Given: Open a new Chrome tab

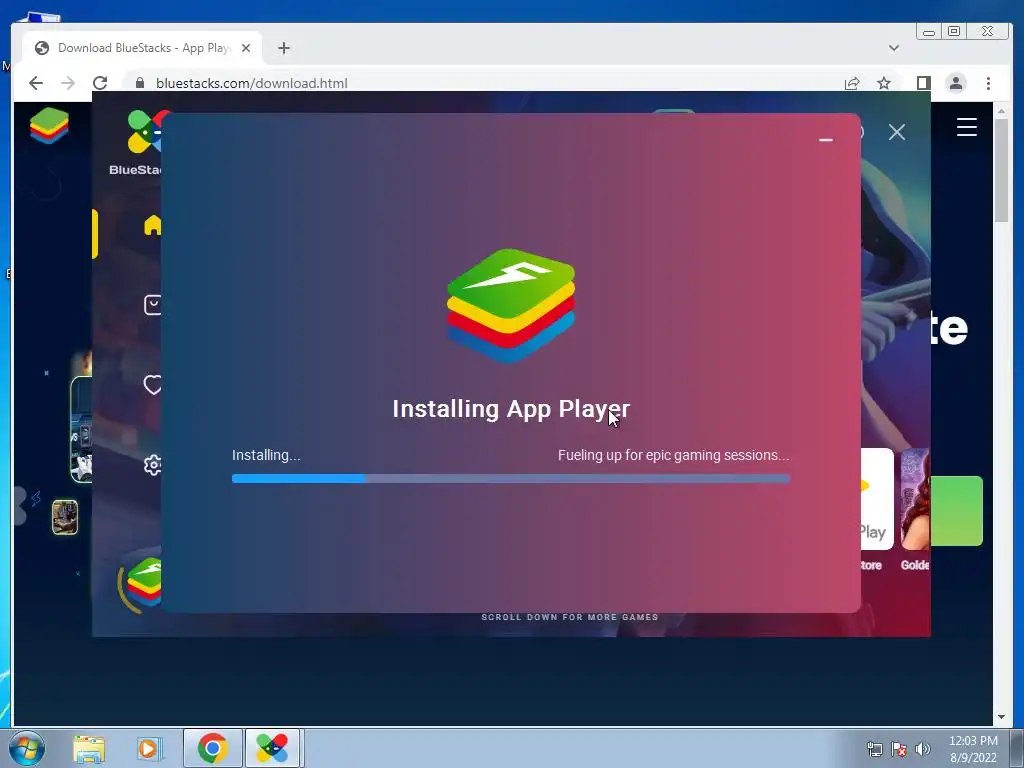Looking at the screenshot, I should [283, 48].
